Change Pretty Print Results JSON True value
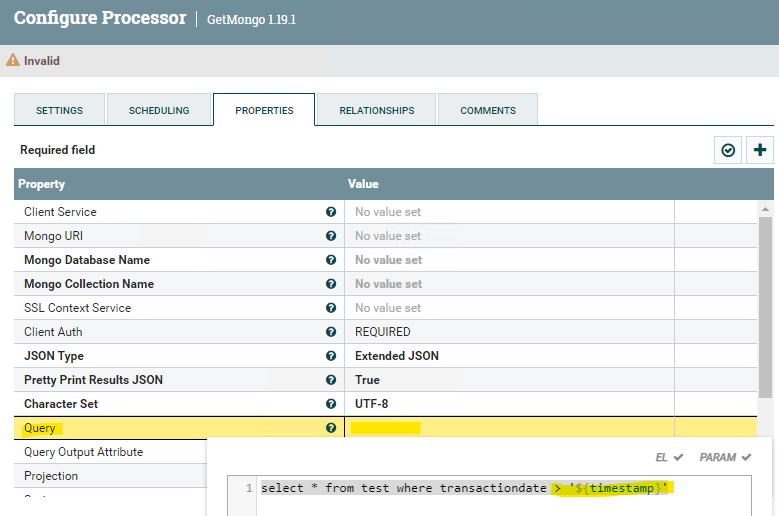The width and height of the screenshot is (779, 516). pyautogui.click(x=508, y=380)
